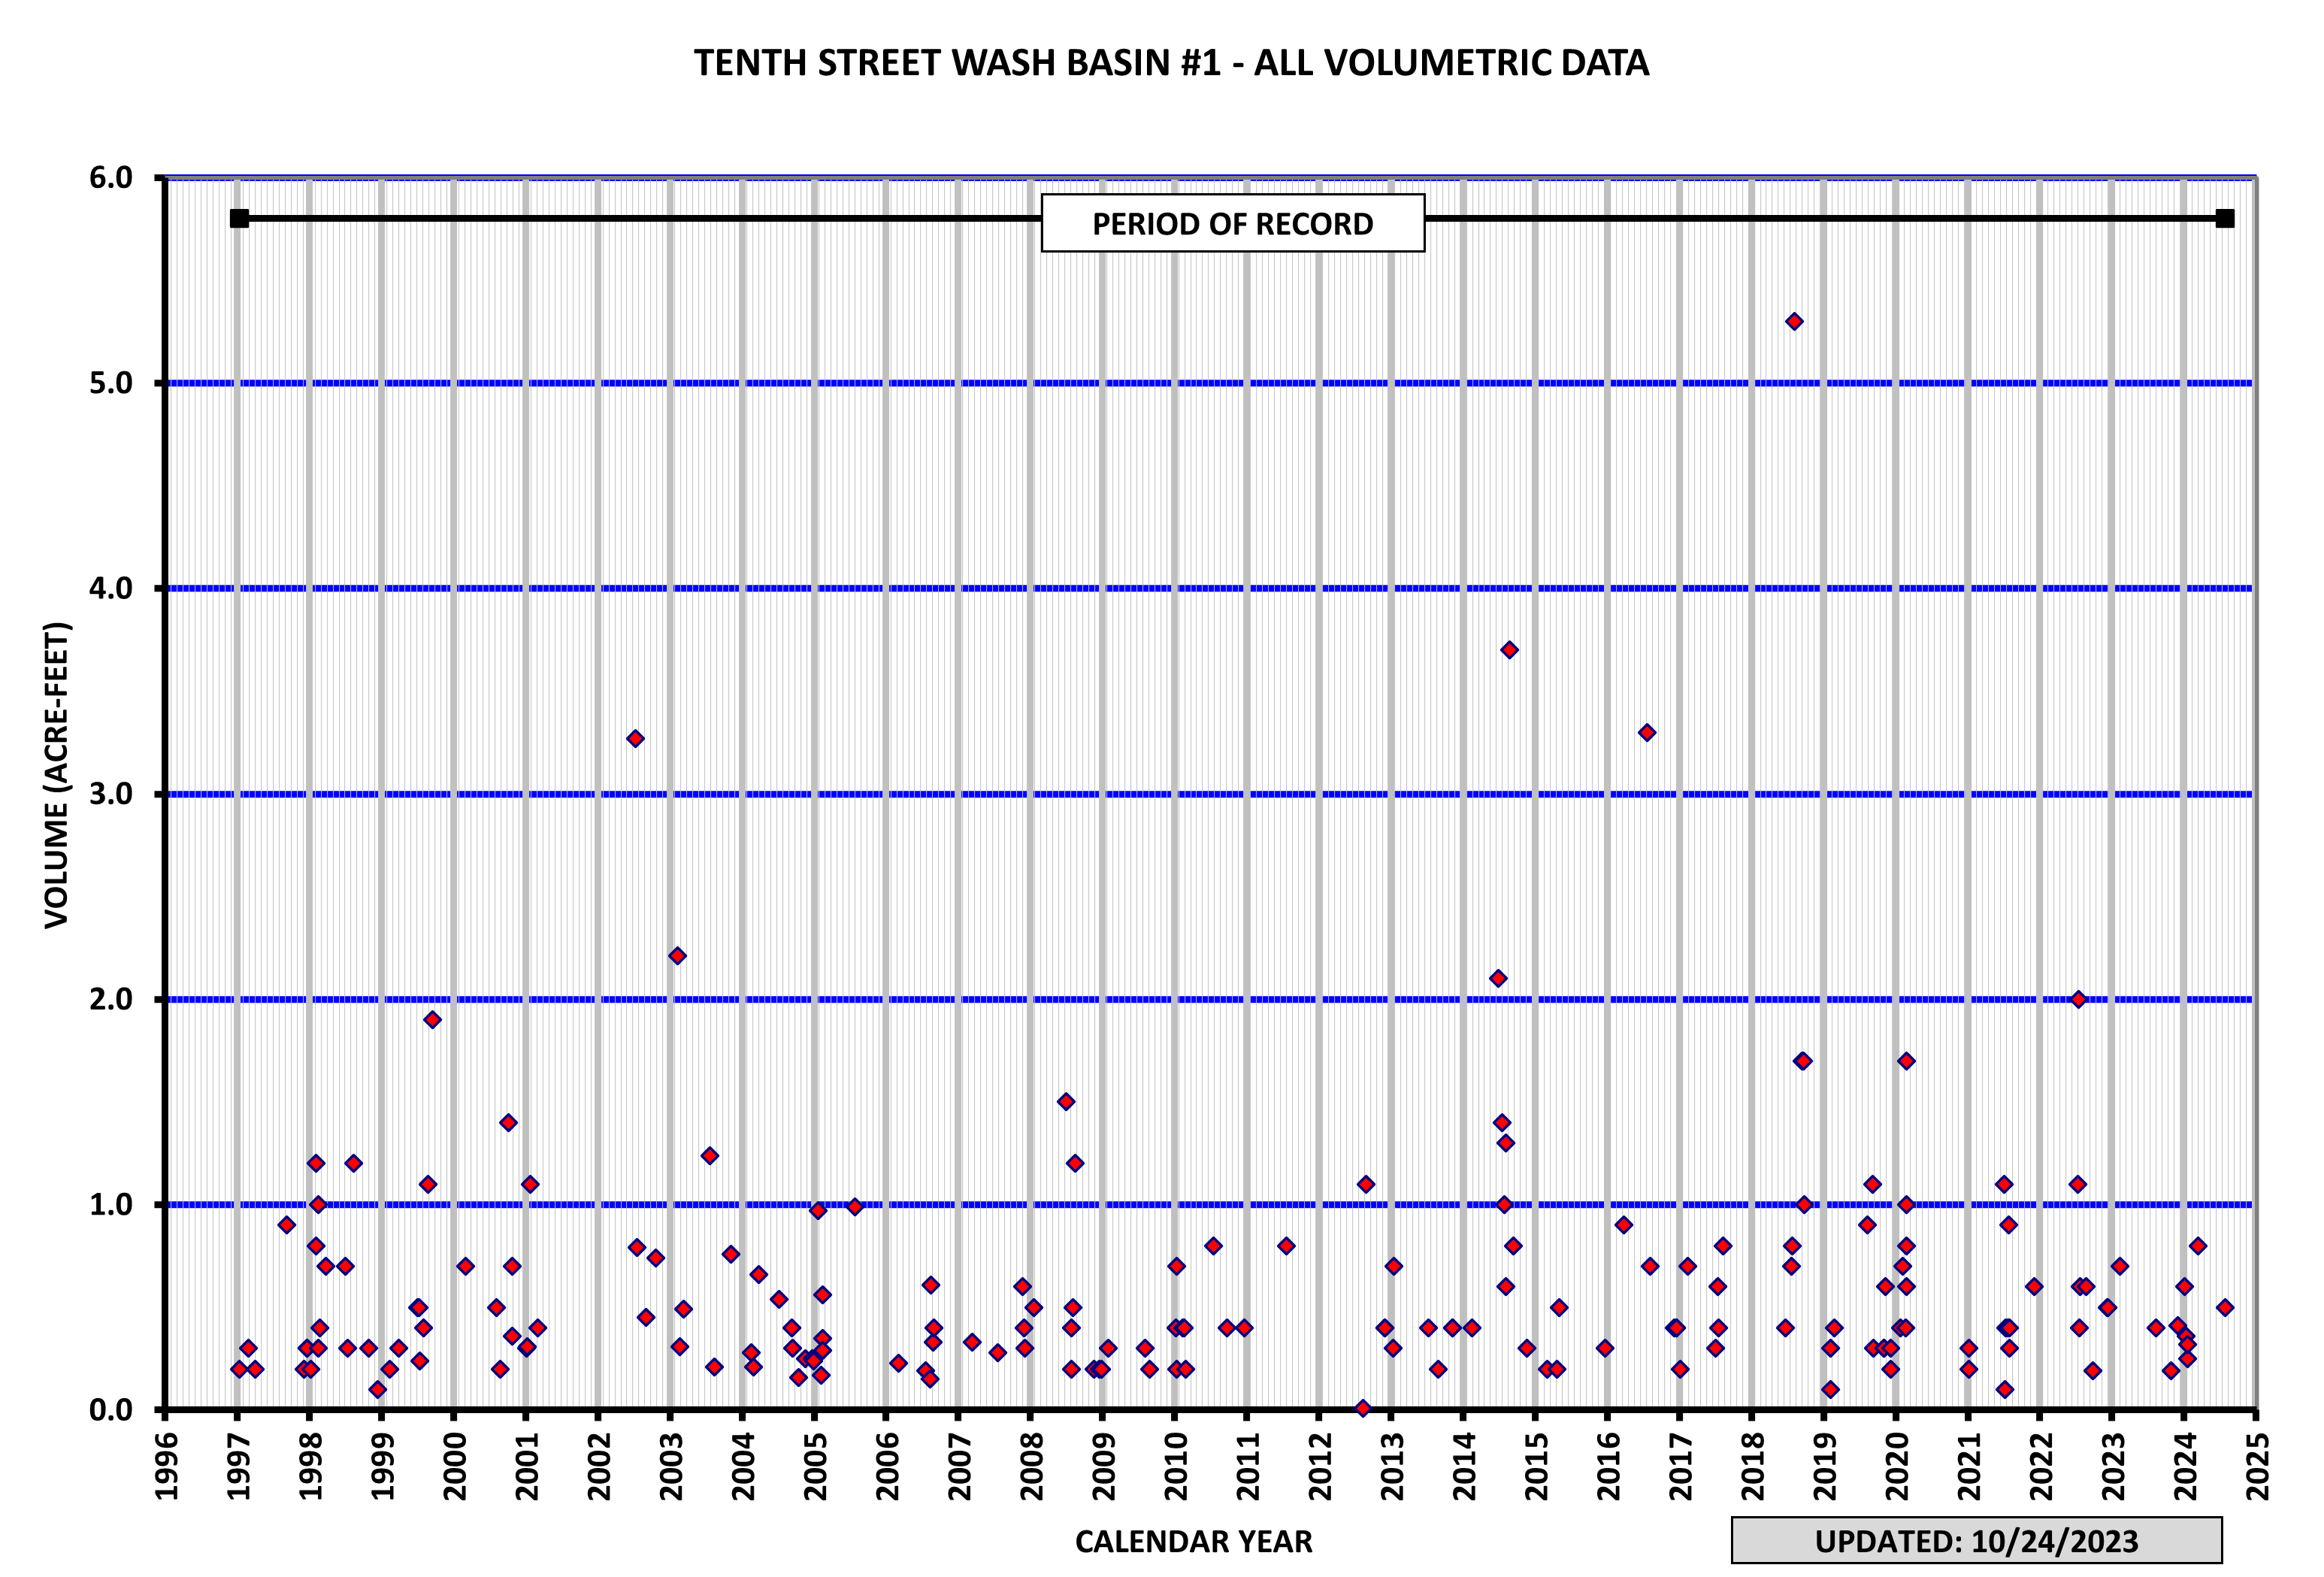Click the x-axis year label '2007'
Screen dimensions: 2324x1577
click(959, 1466)
